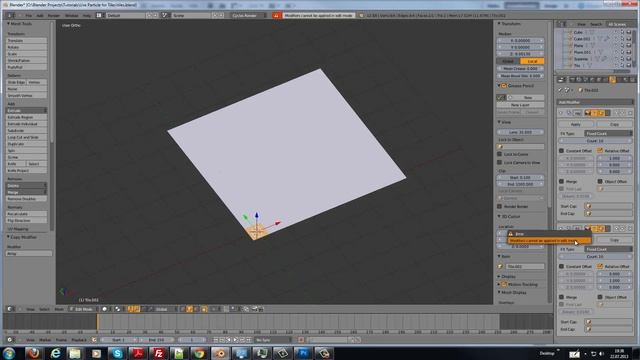Enable Merge checkbox in first Array modifier
The height and width of the screenshot is (360, 640).
(x=561, y=181)
